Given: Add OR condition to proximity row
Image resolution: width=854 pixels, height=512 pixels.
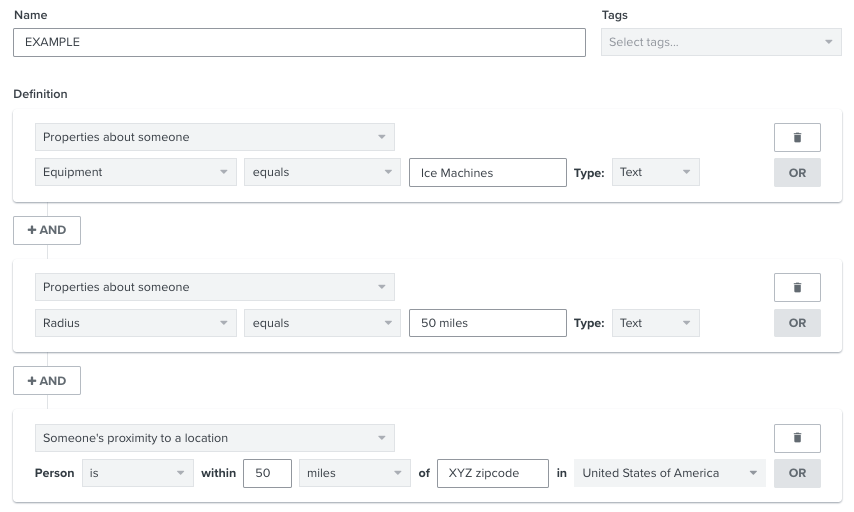Looking at the screenshot, I should tap(797, 473).
